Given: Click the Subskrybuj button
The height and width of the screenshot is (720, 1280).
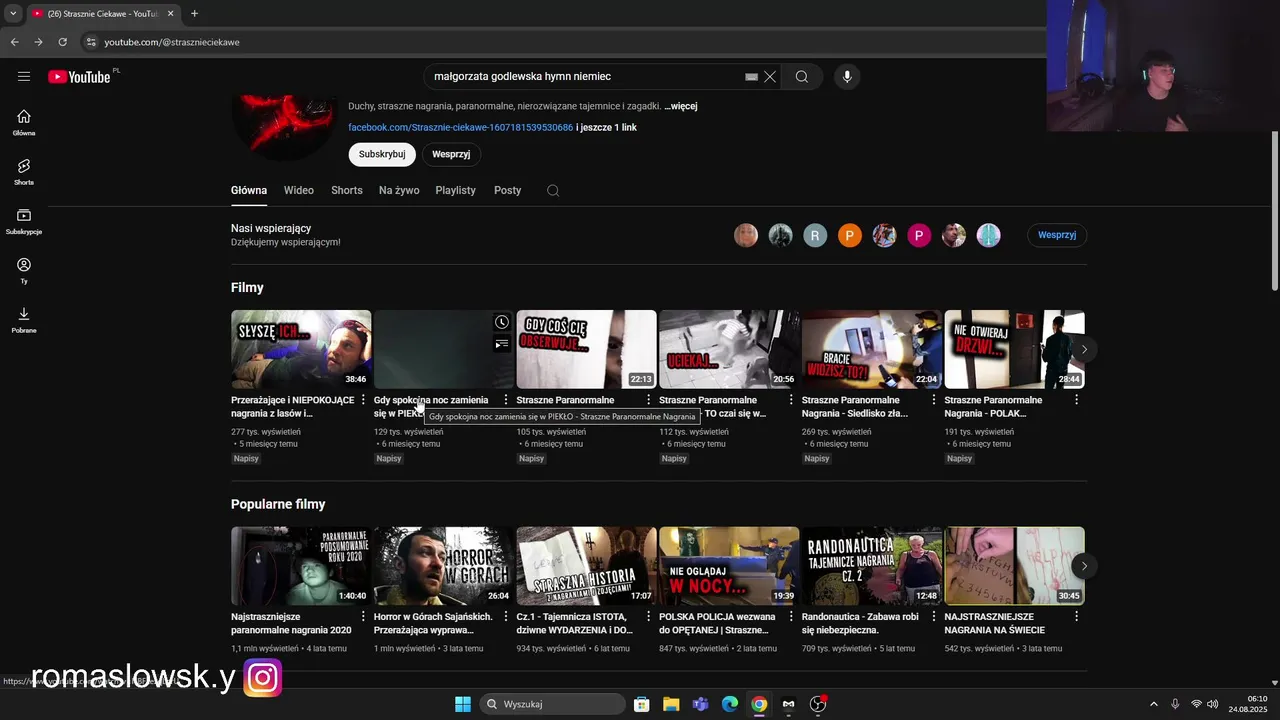Looking at the screenshot, I should point(382,154).
